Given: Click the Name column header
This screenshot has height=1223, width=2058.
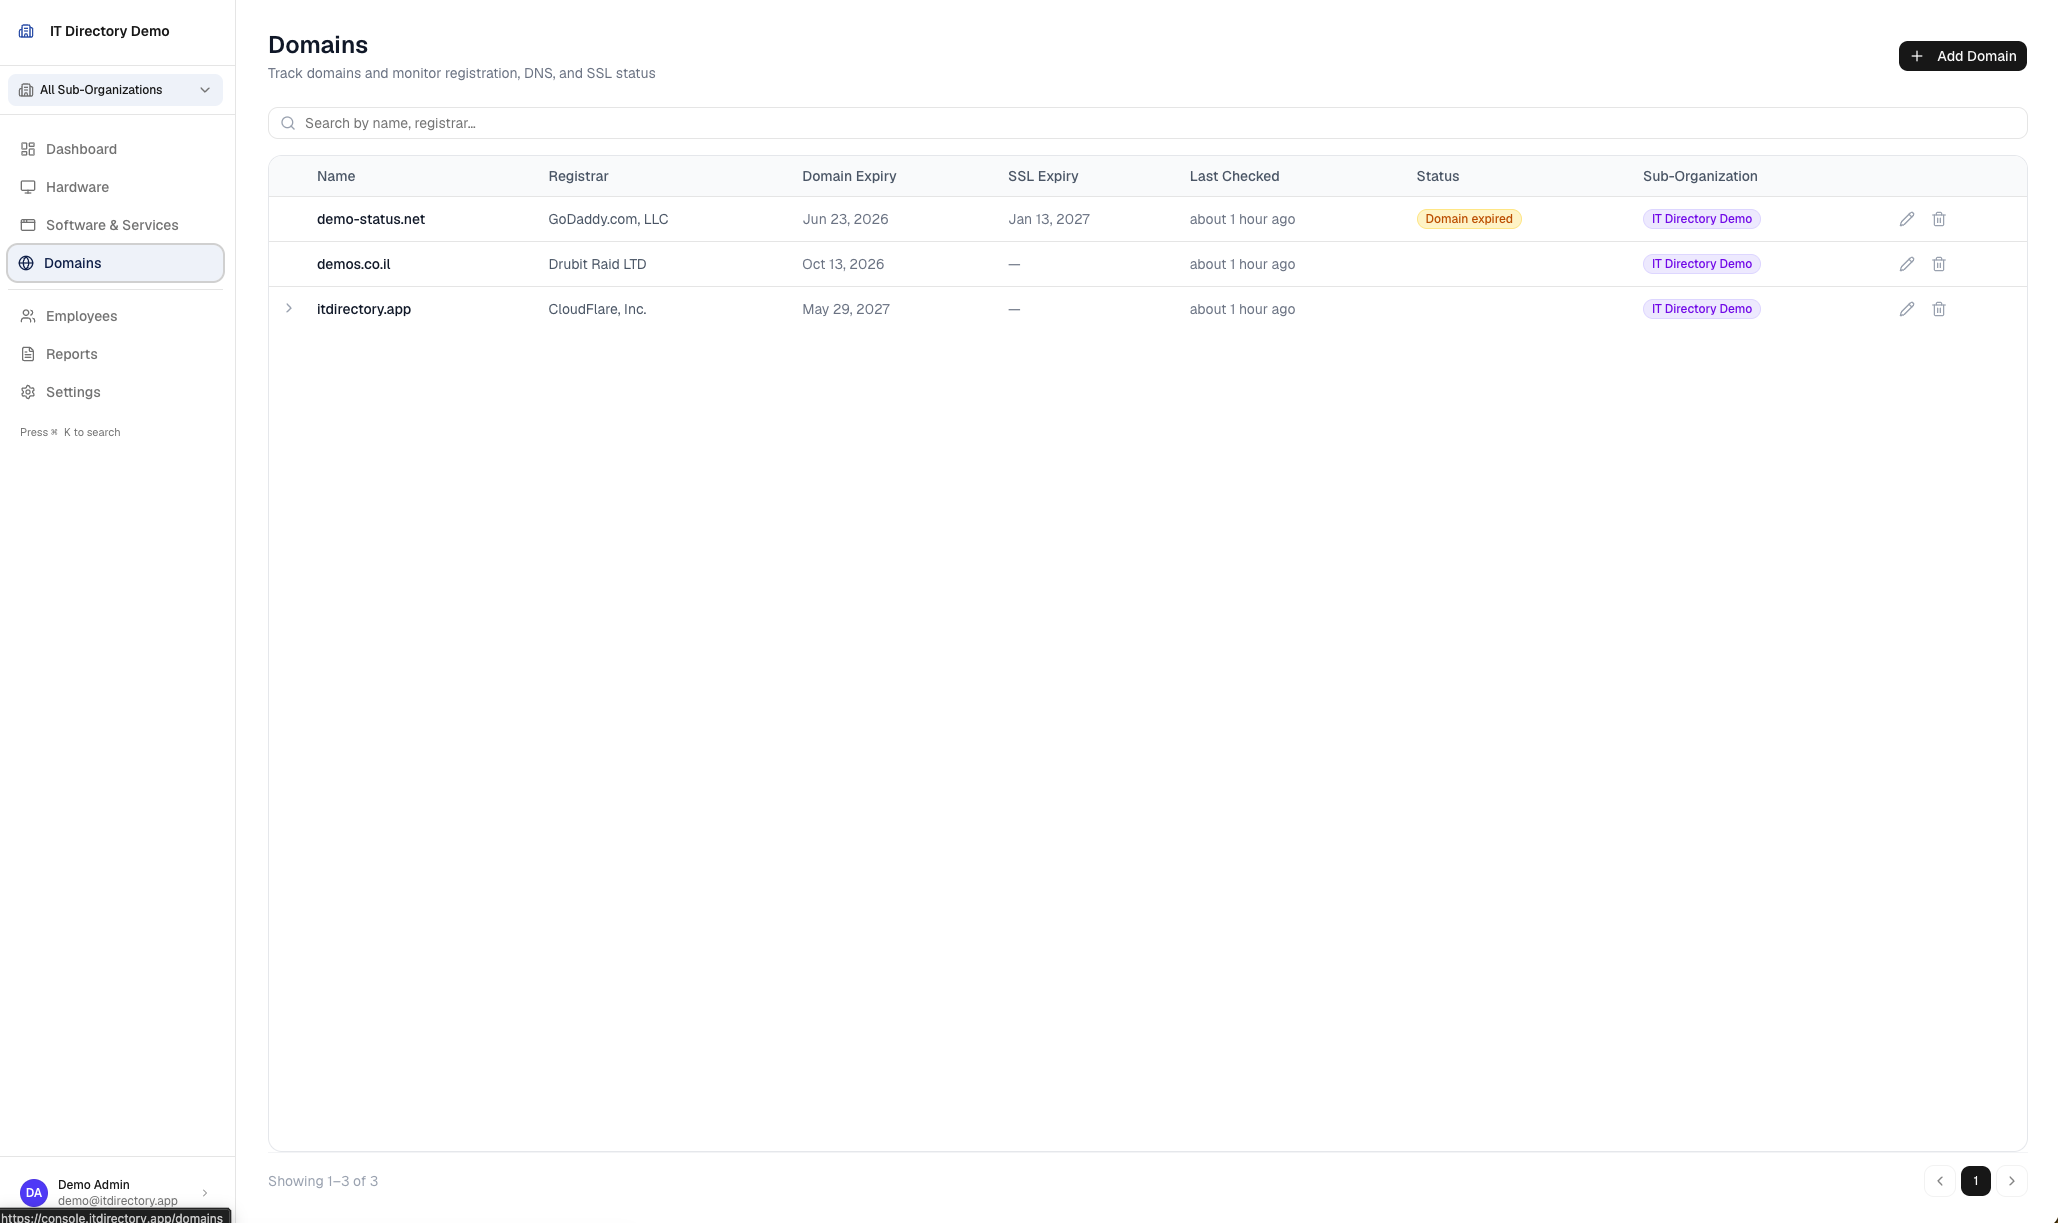Looking at the screenshot, I should coord(336,176).
